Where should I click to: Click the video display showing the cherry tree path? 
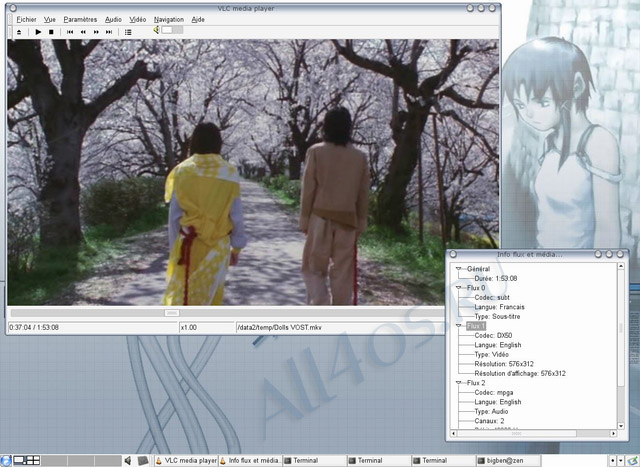coord(253,172)
